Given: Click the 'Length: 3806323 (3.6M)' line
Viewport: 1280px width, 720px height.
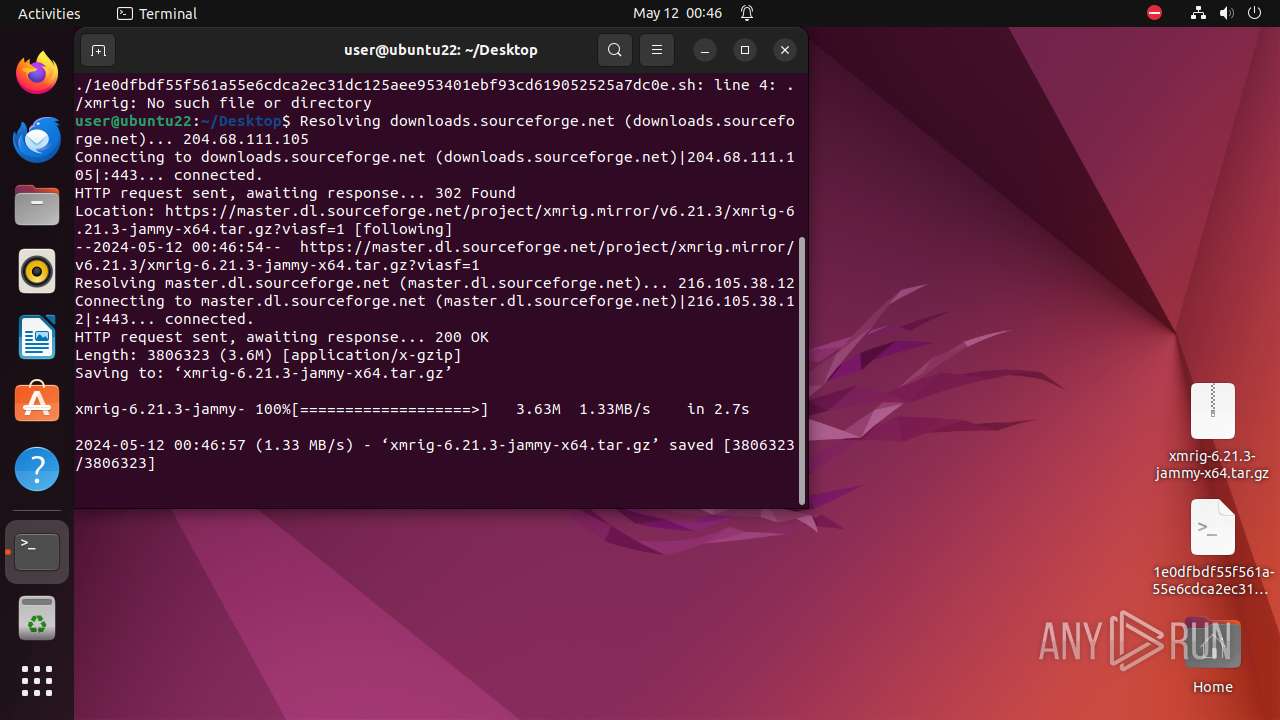Looking at the screenshot, I should tap(268, 355).
